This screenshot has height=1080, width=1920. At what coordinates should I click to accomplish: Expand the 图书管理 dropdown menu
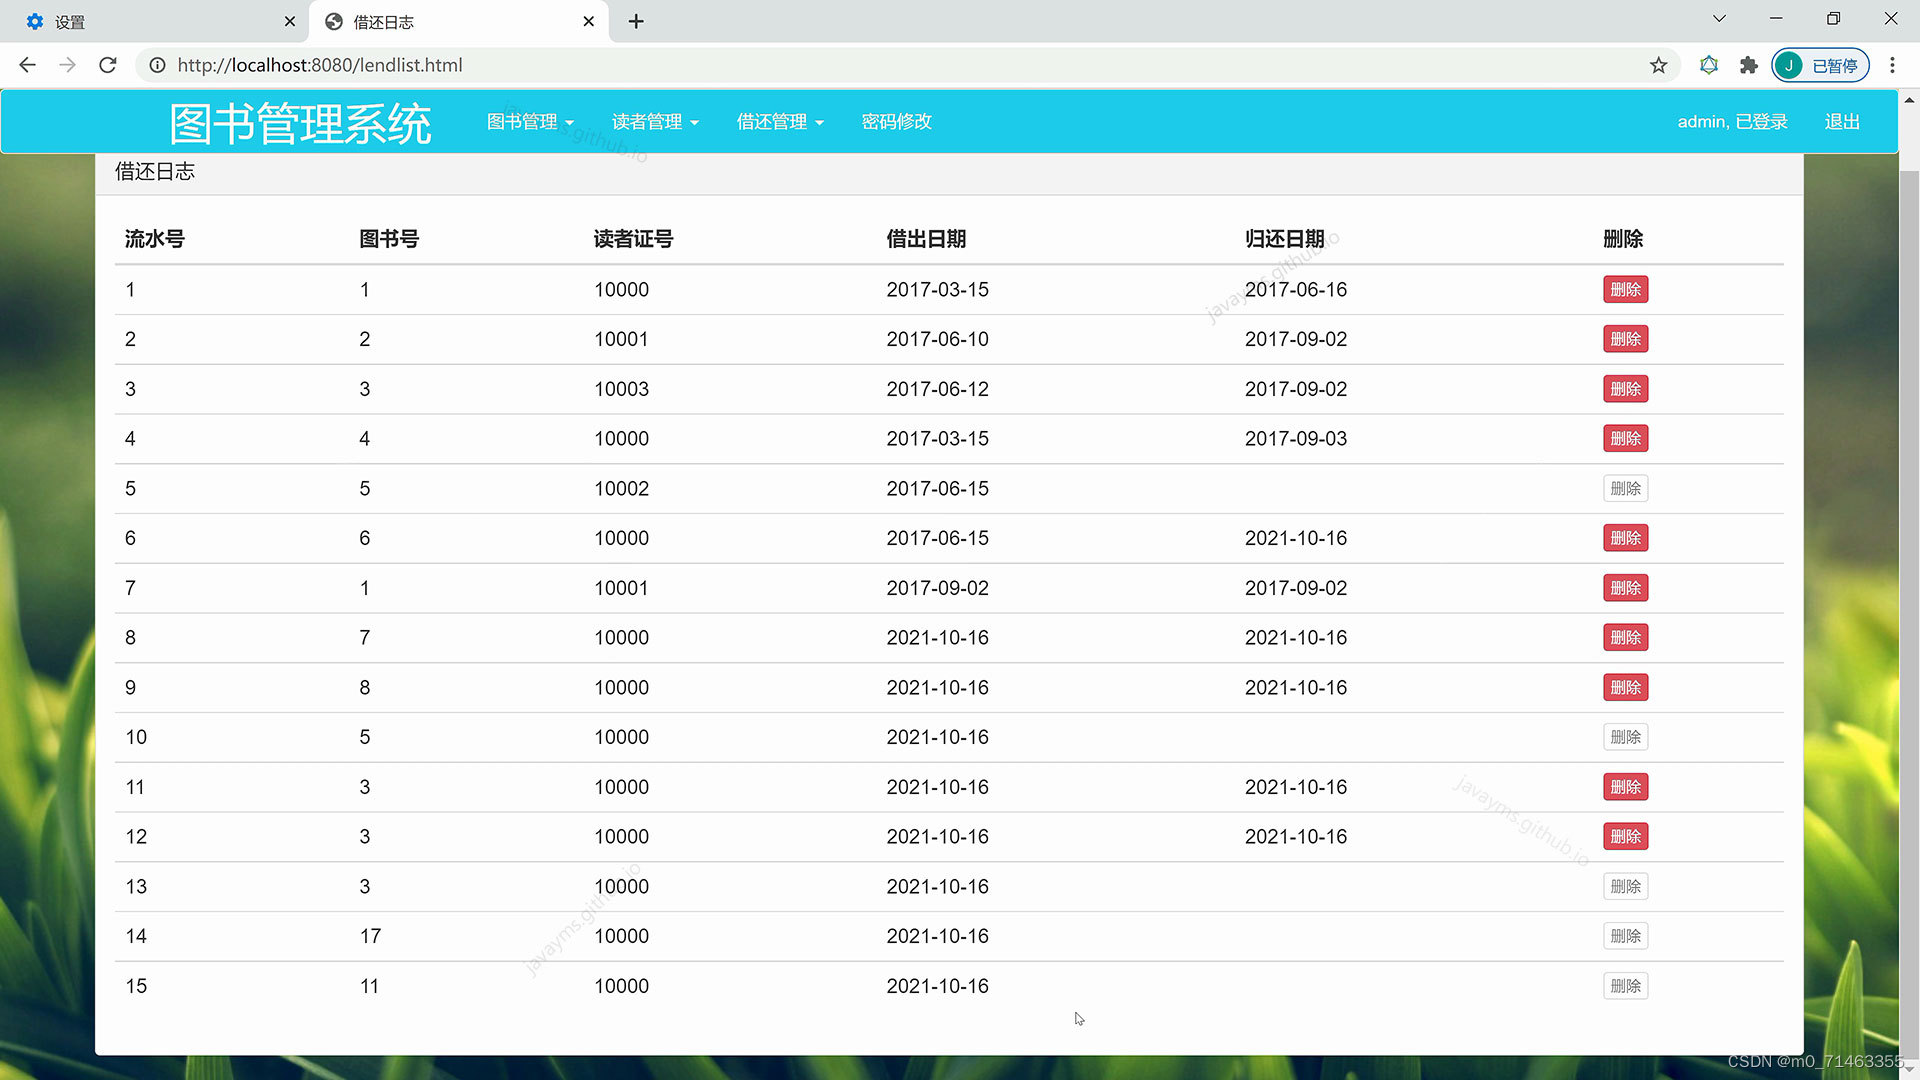click(530, 121)
